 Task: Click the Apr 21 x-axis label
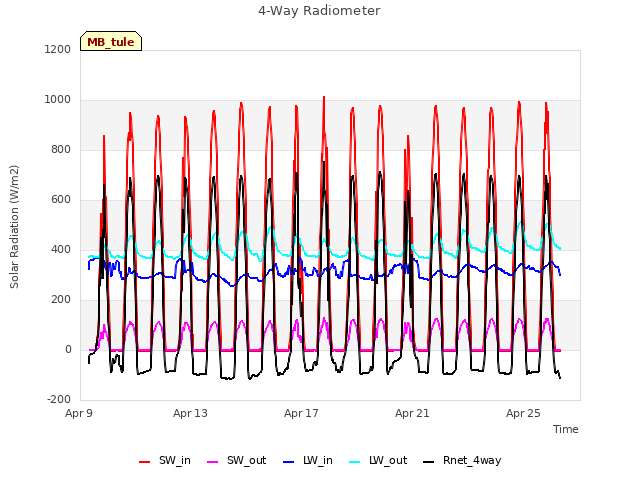412,413
